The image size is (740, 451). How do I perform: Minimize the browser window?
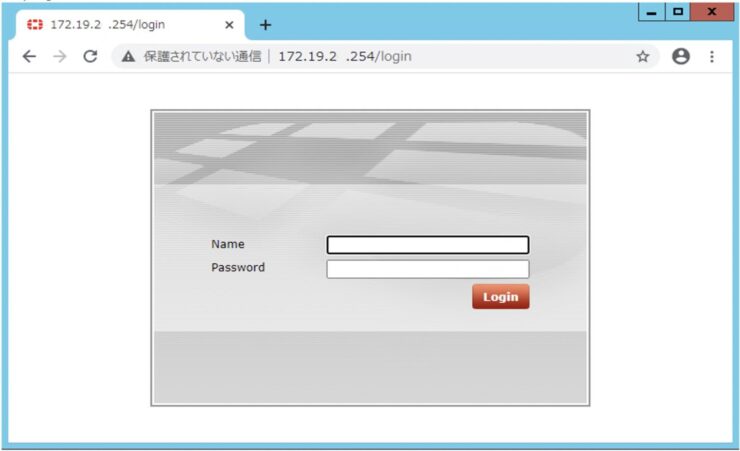point(651,12)
